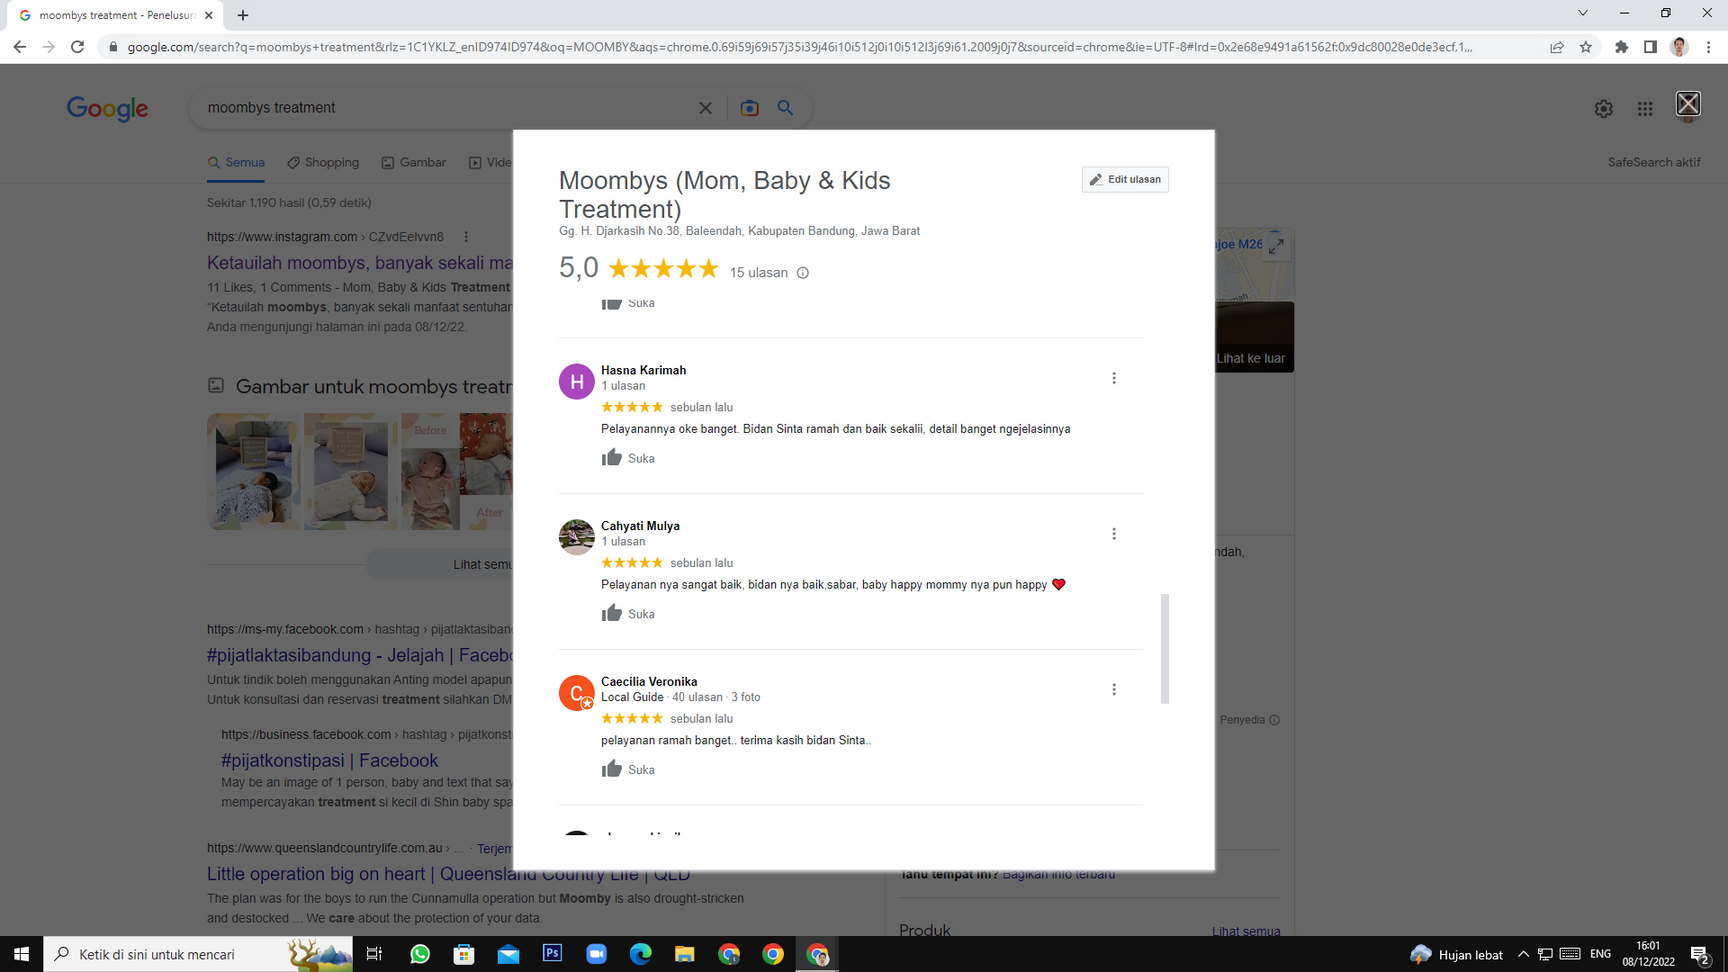Like Caecilia Veronika's review with Suka

click(x=628, y=769)
